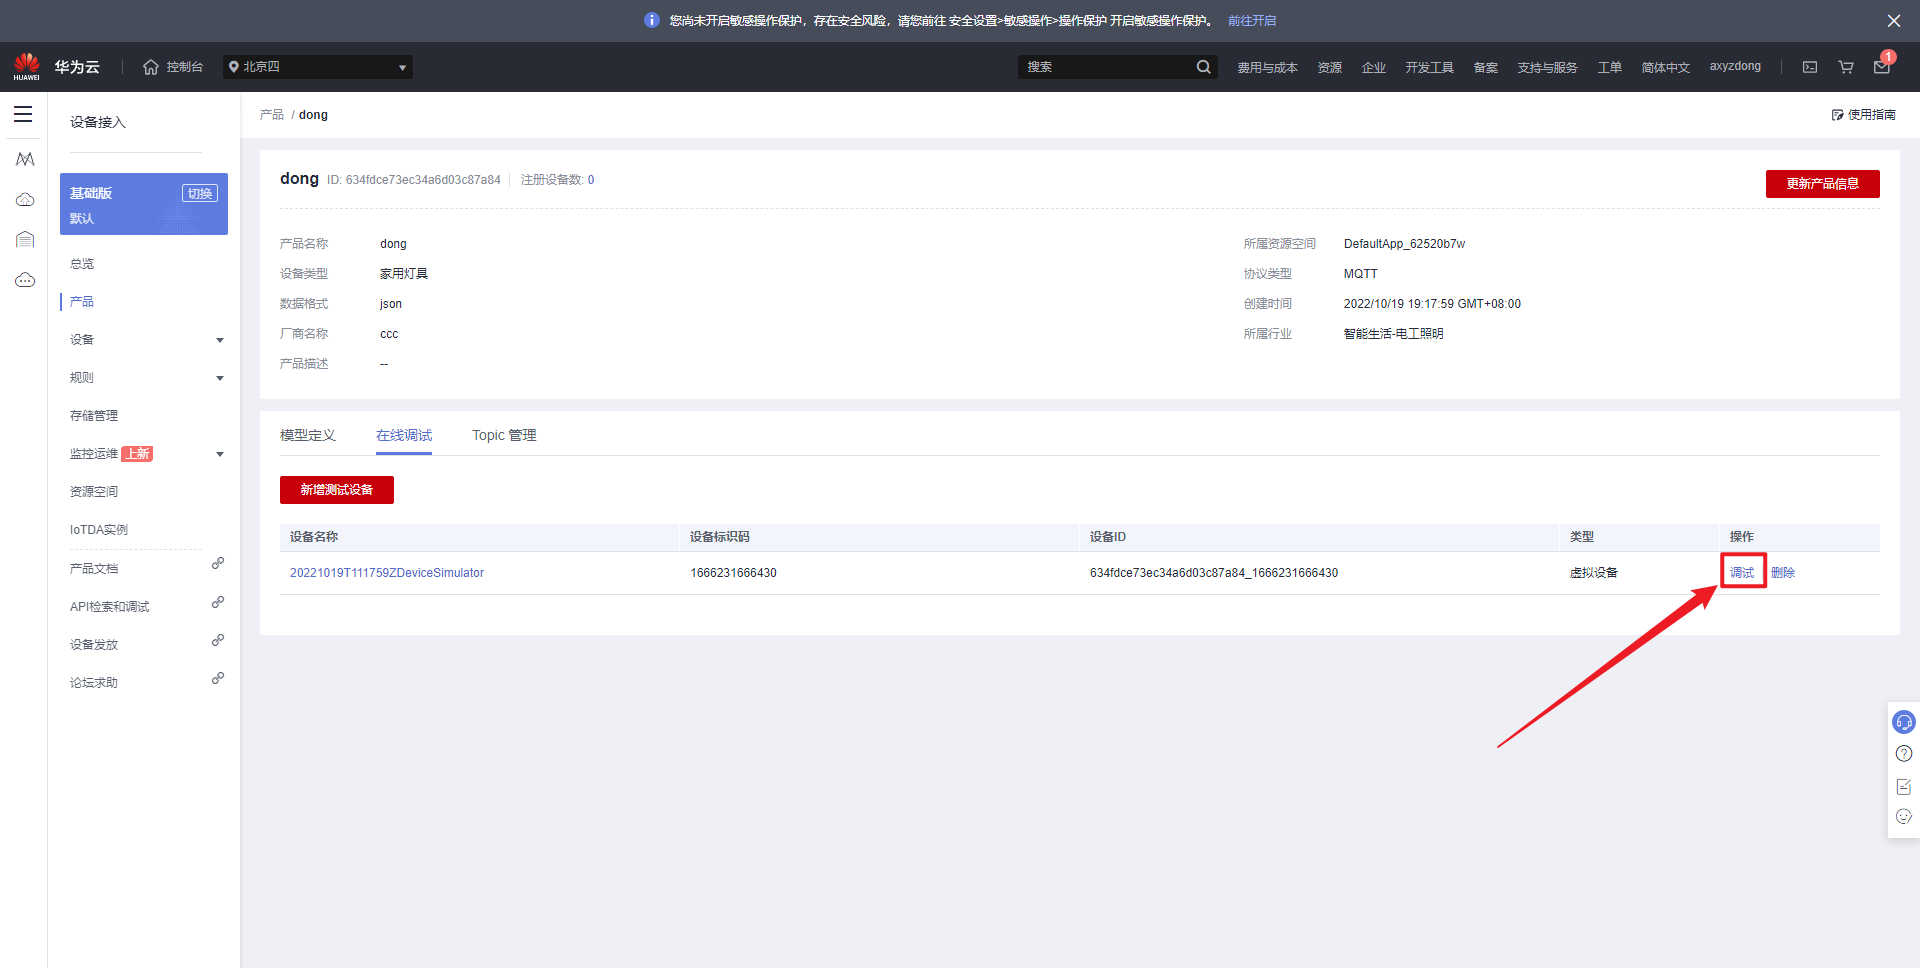Expand the 设备 sidebar submenu
The height and width of the screenshot is (968, 1920).
[220, 340]
